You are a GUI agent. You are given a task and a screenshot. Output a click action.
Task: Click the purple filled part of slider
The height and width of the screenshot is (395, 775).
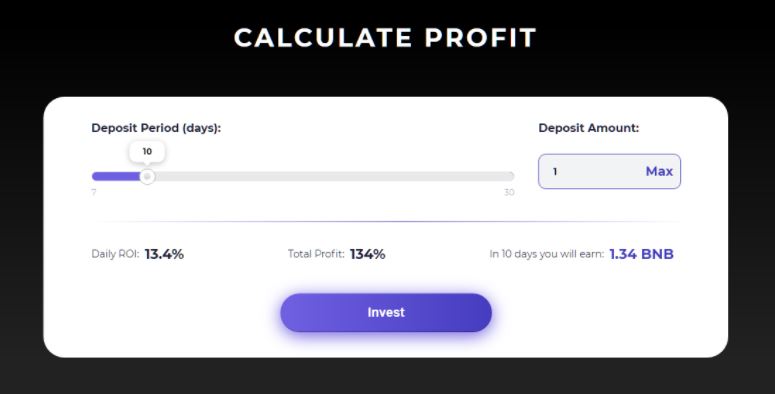[x=116, y=176]
